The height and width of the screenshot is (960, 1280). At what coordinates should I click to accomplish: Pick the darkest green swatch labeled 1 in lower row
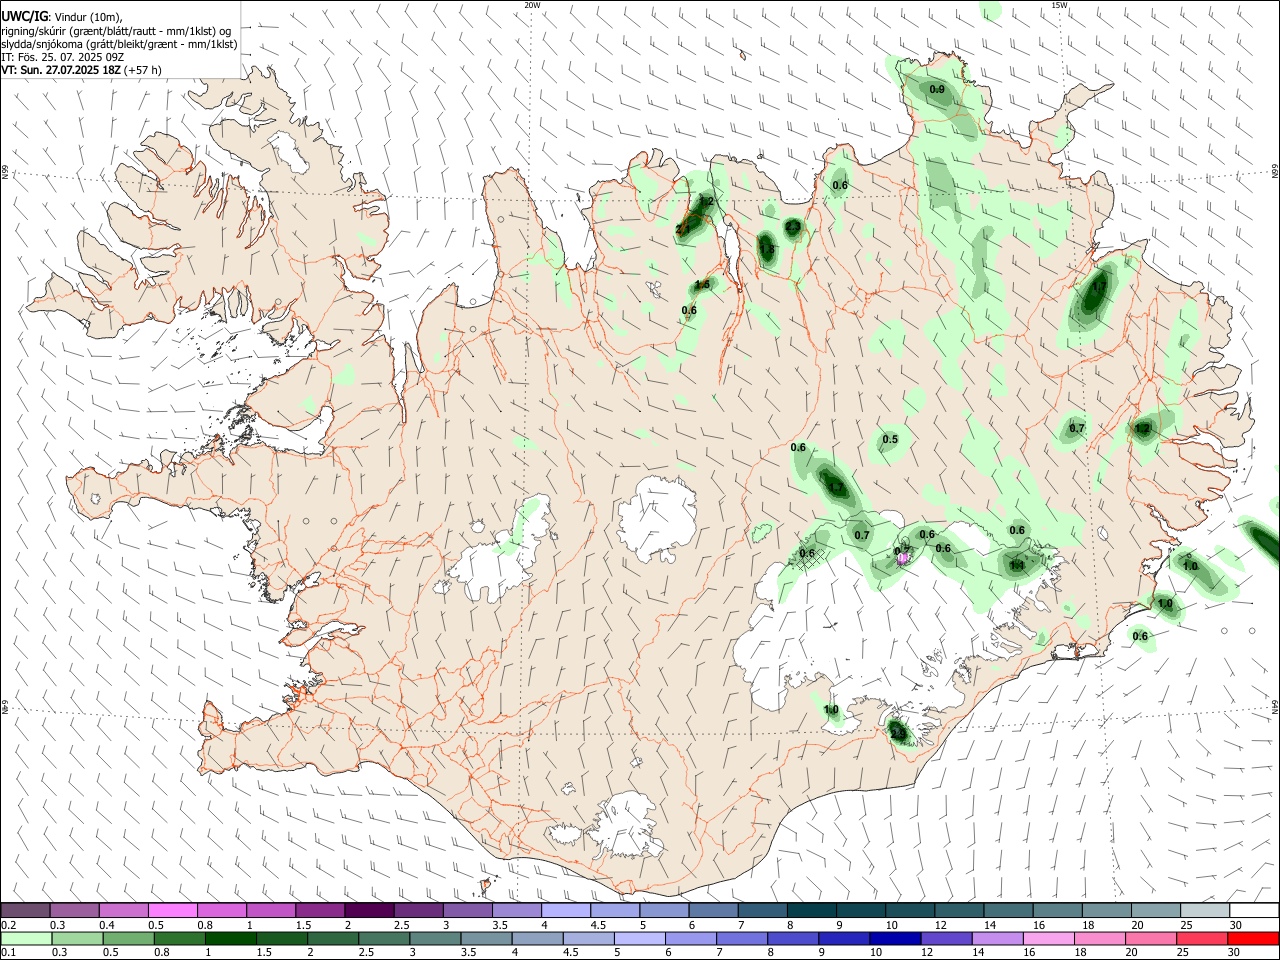[x=230, y=939]
